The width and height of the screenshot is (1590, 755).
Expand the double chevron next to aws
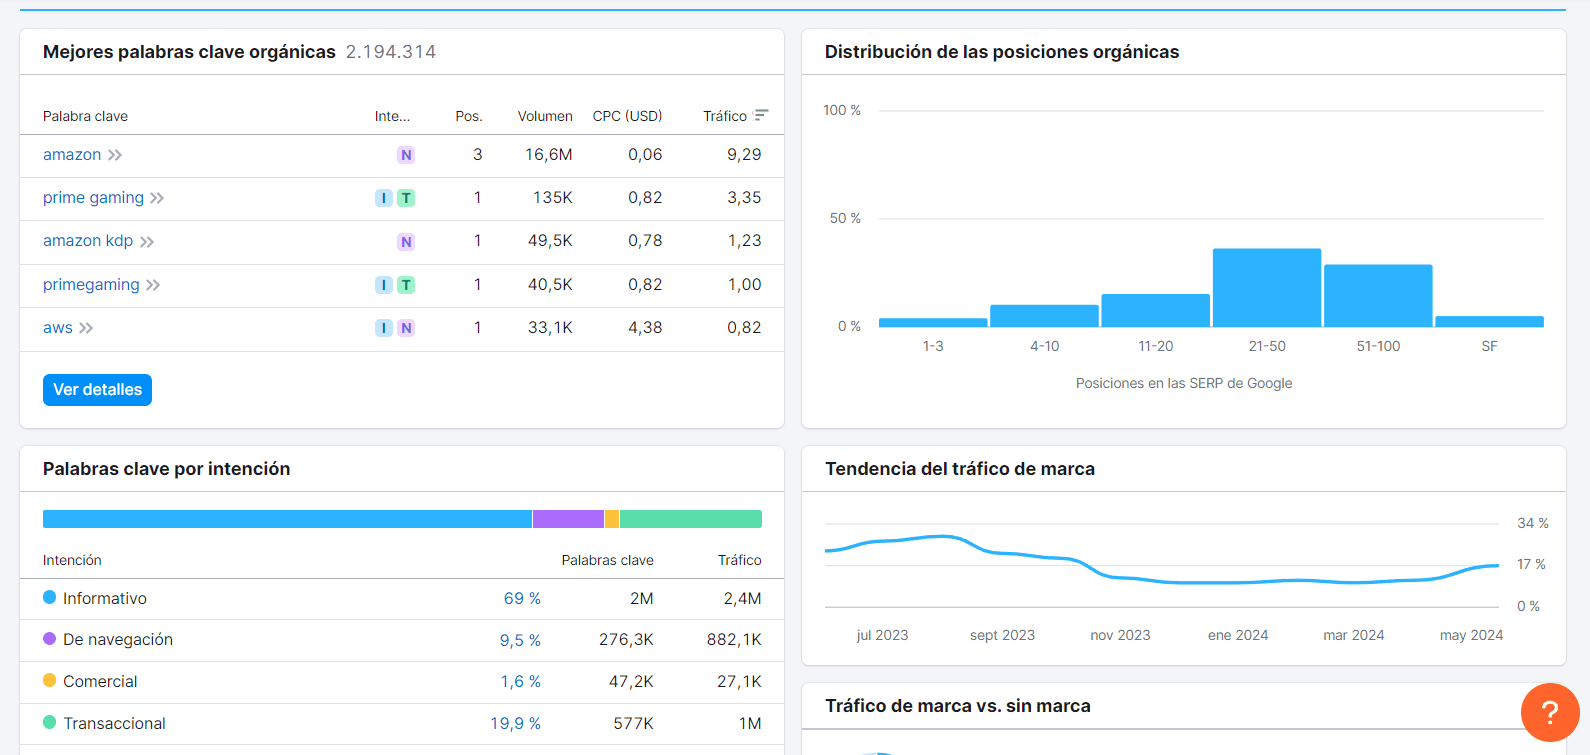point(86,328)
